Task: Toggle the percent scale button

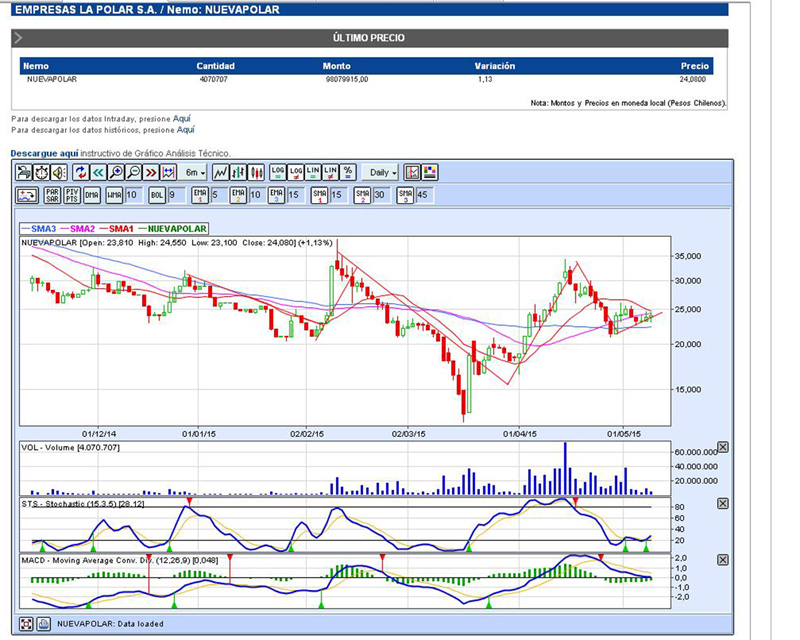Action: point(348,173)
